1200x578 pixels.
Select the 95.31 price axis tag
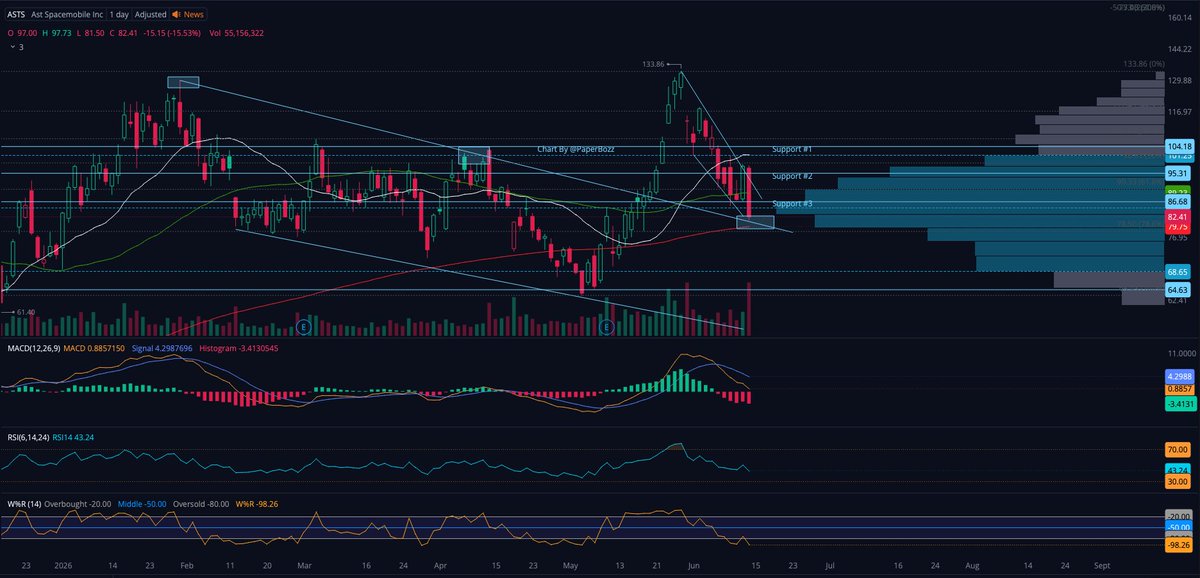coord(1177,173)
